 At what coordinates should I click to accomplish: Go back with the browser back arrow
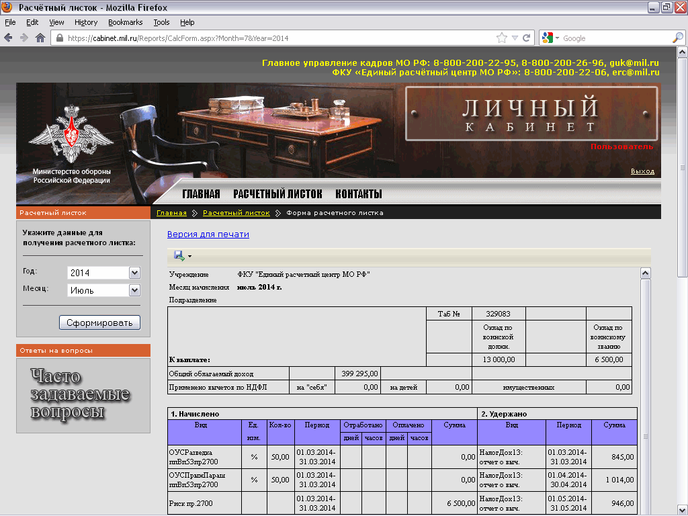(x=8, y=38)
